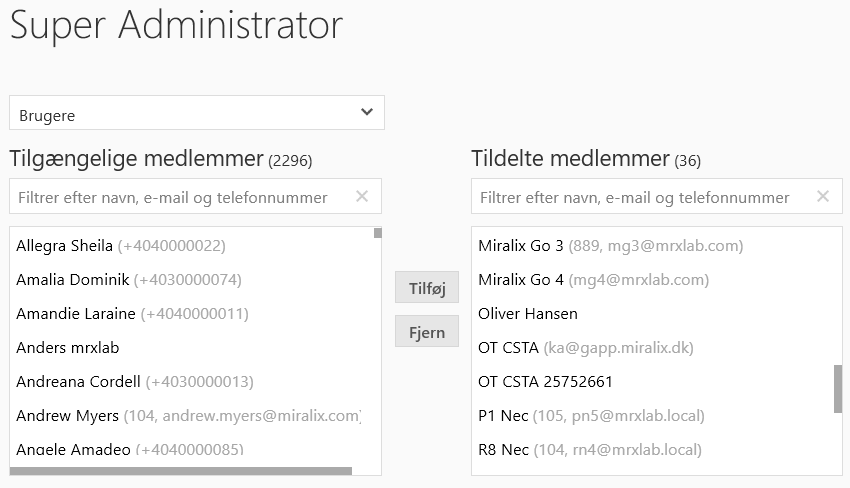Click assigned members vertical scrollbar thumb
Viewport: 850px width, 488px height.
[x=838, y=388]
